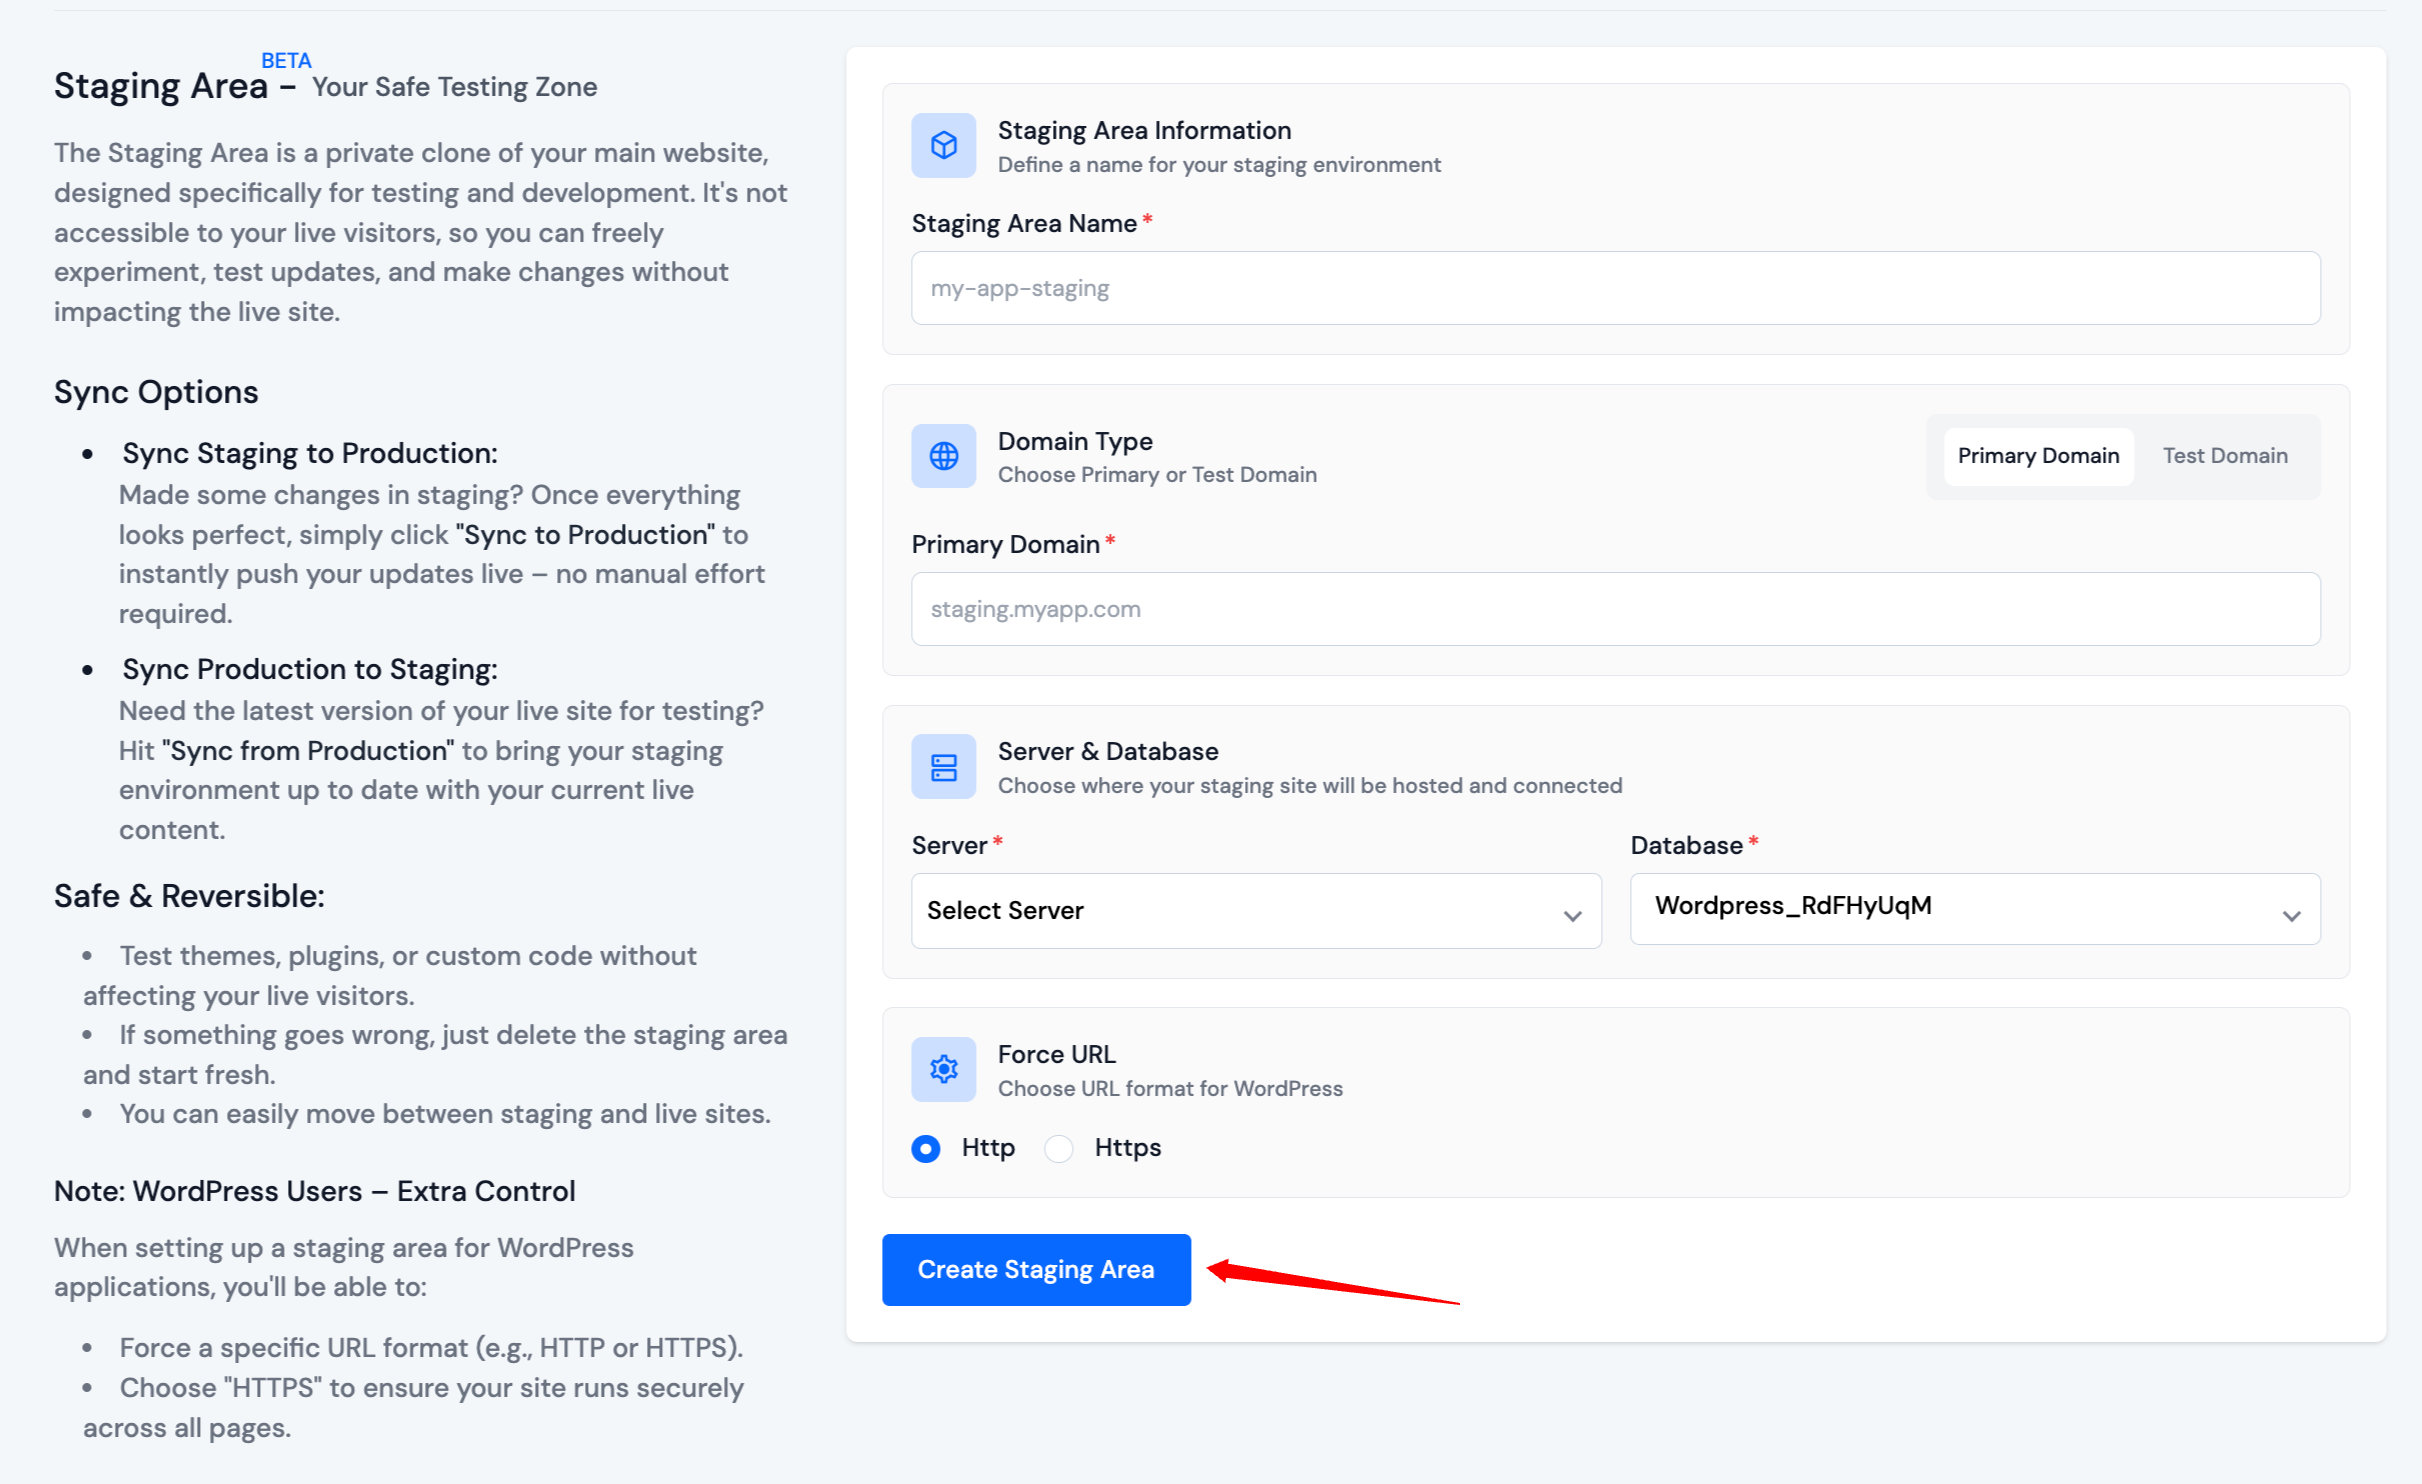Click the cube icon beside Staging Area Information
Viewport: 2422px width, 1484px height.
pos(943,145)
